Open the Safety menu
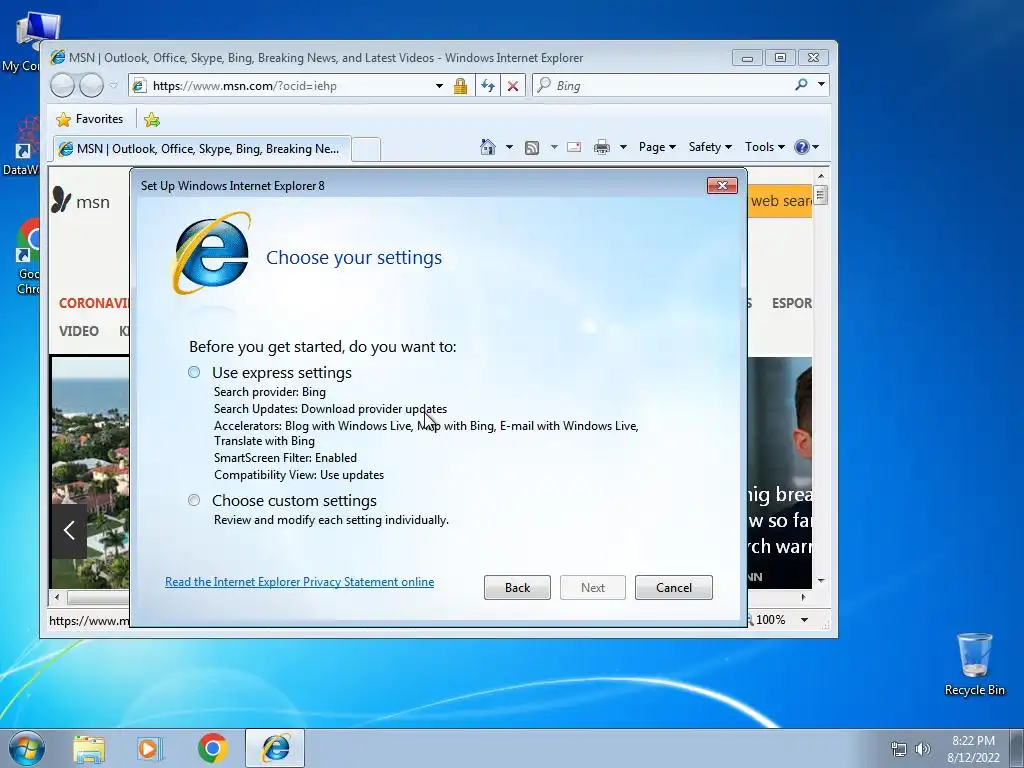Screen dimensions: 1024x768 tap(710, 147)
